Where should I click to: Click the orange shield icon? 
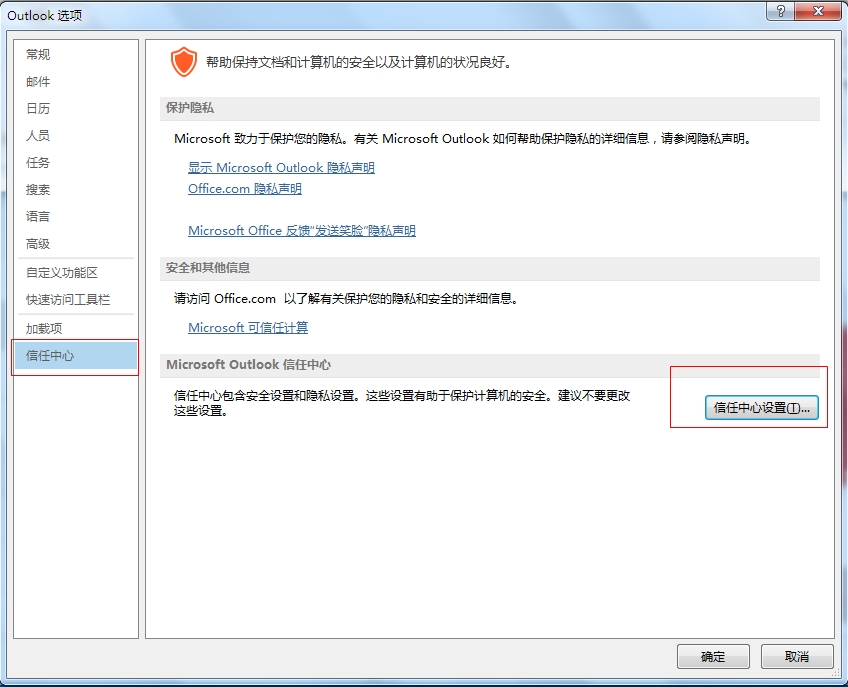coord(184,62)
